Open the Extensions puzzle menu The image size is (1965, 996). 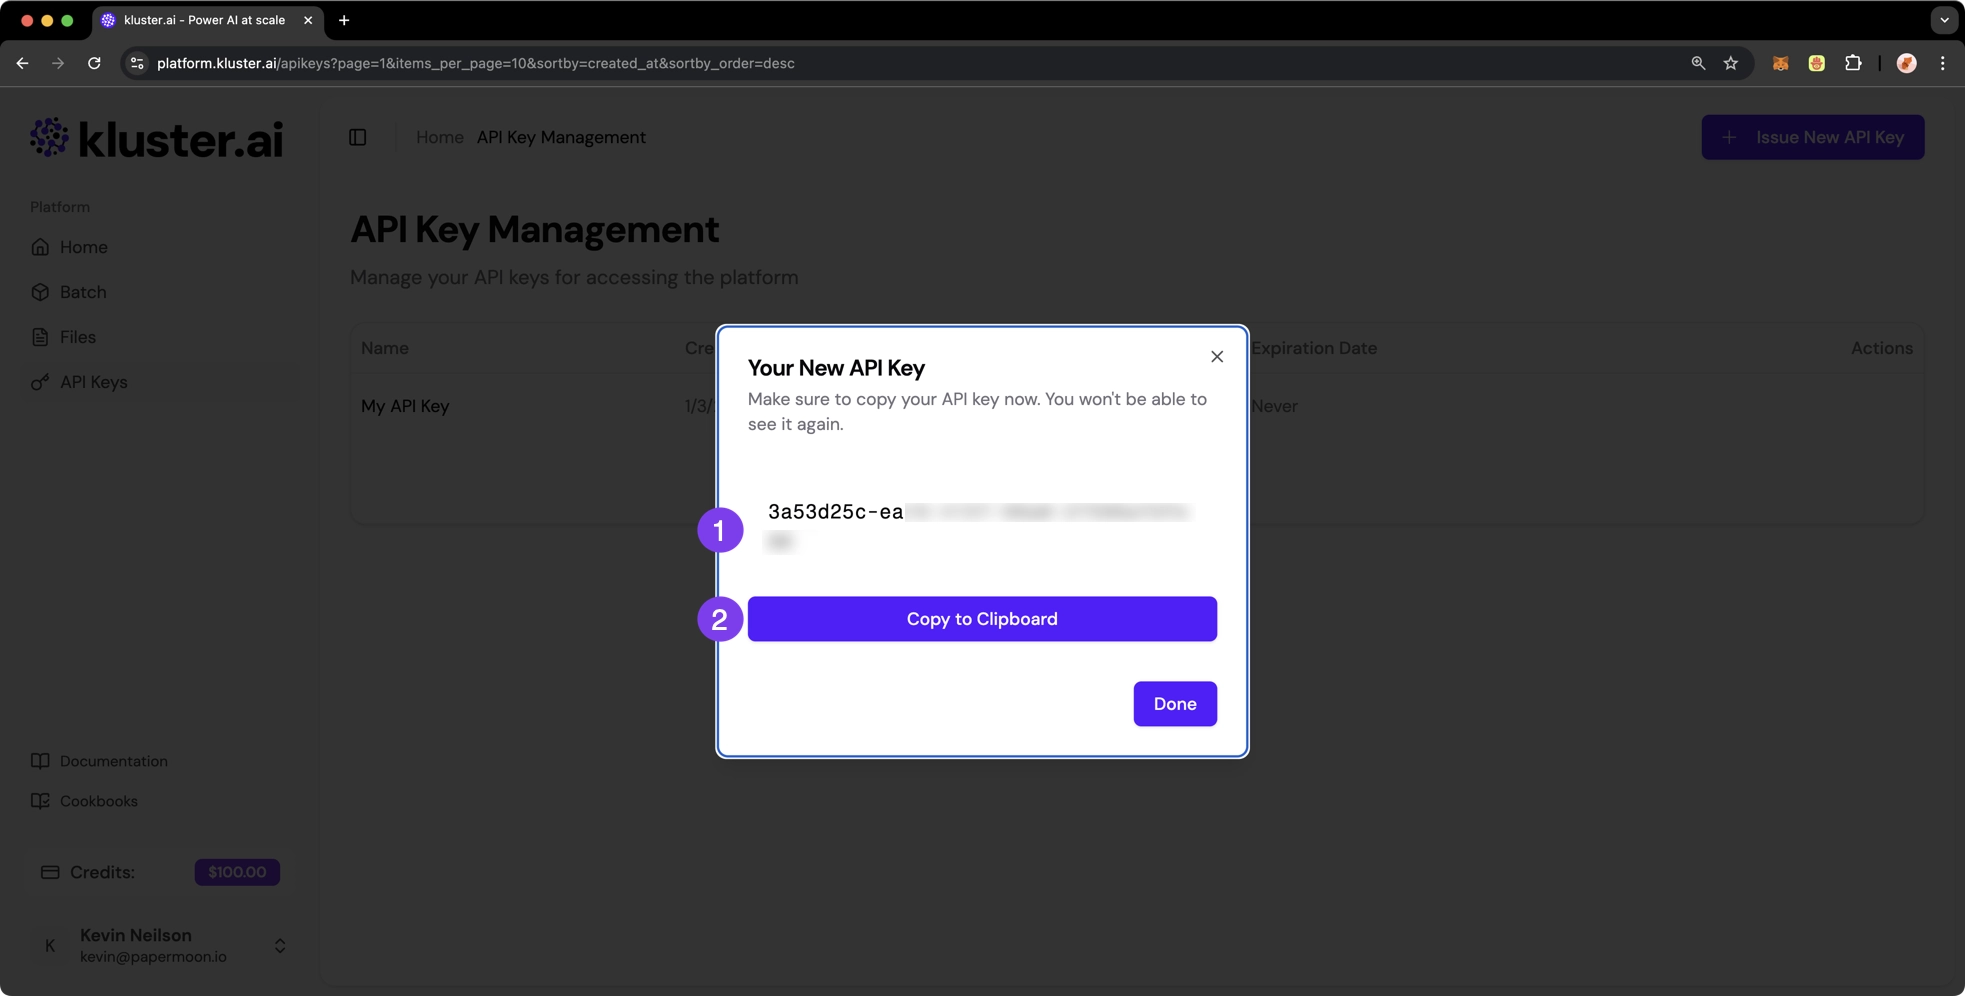1853,63
